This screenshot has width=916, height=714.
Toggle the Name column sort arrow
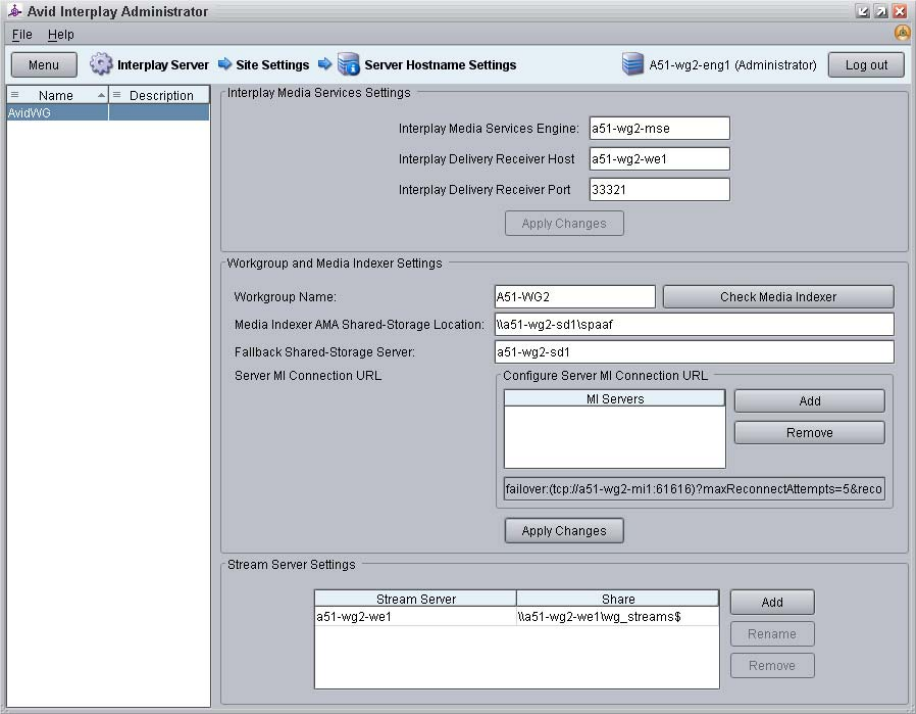(x=101, y=95)
